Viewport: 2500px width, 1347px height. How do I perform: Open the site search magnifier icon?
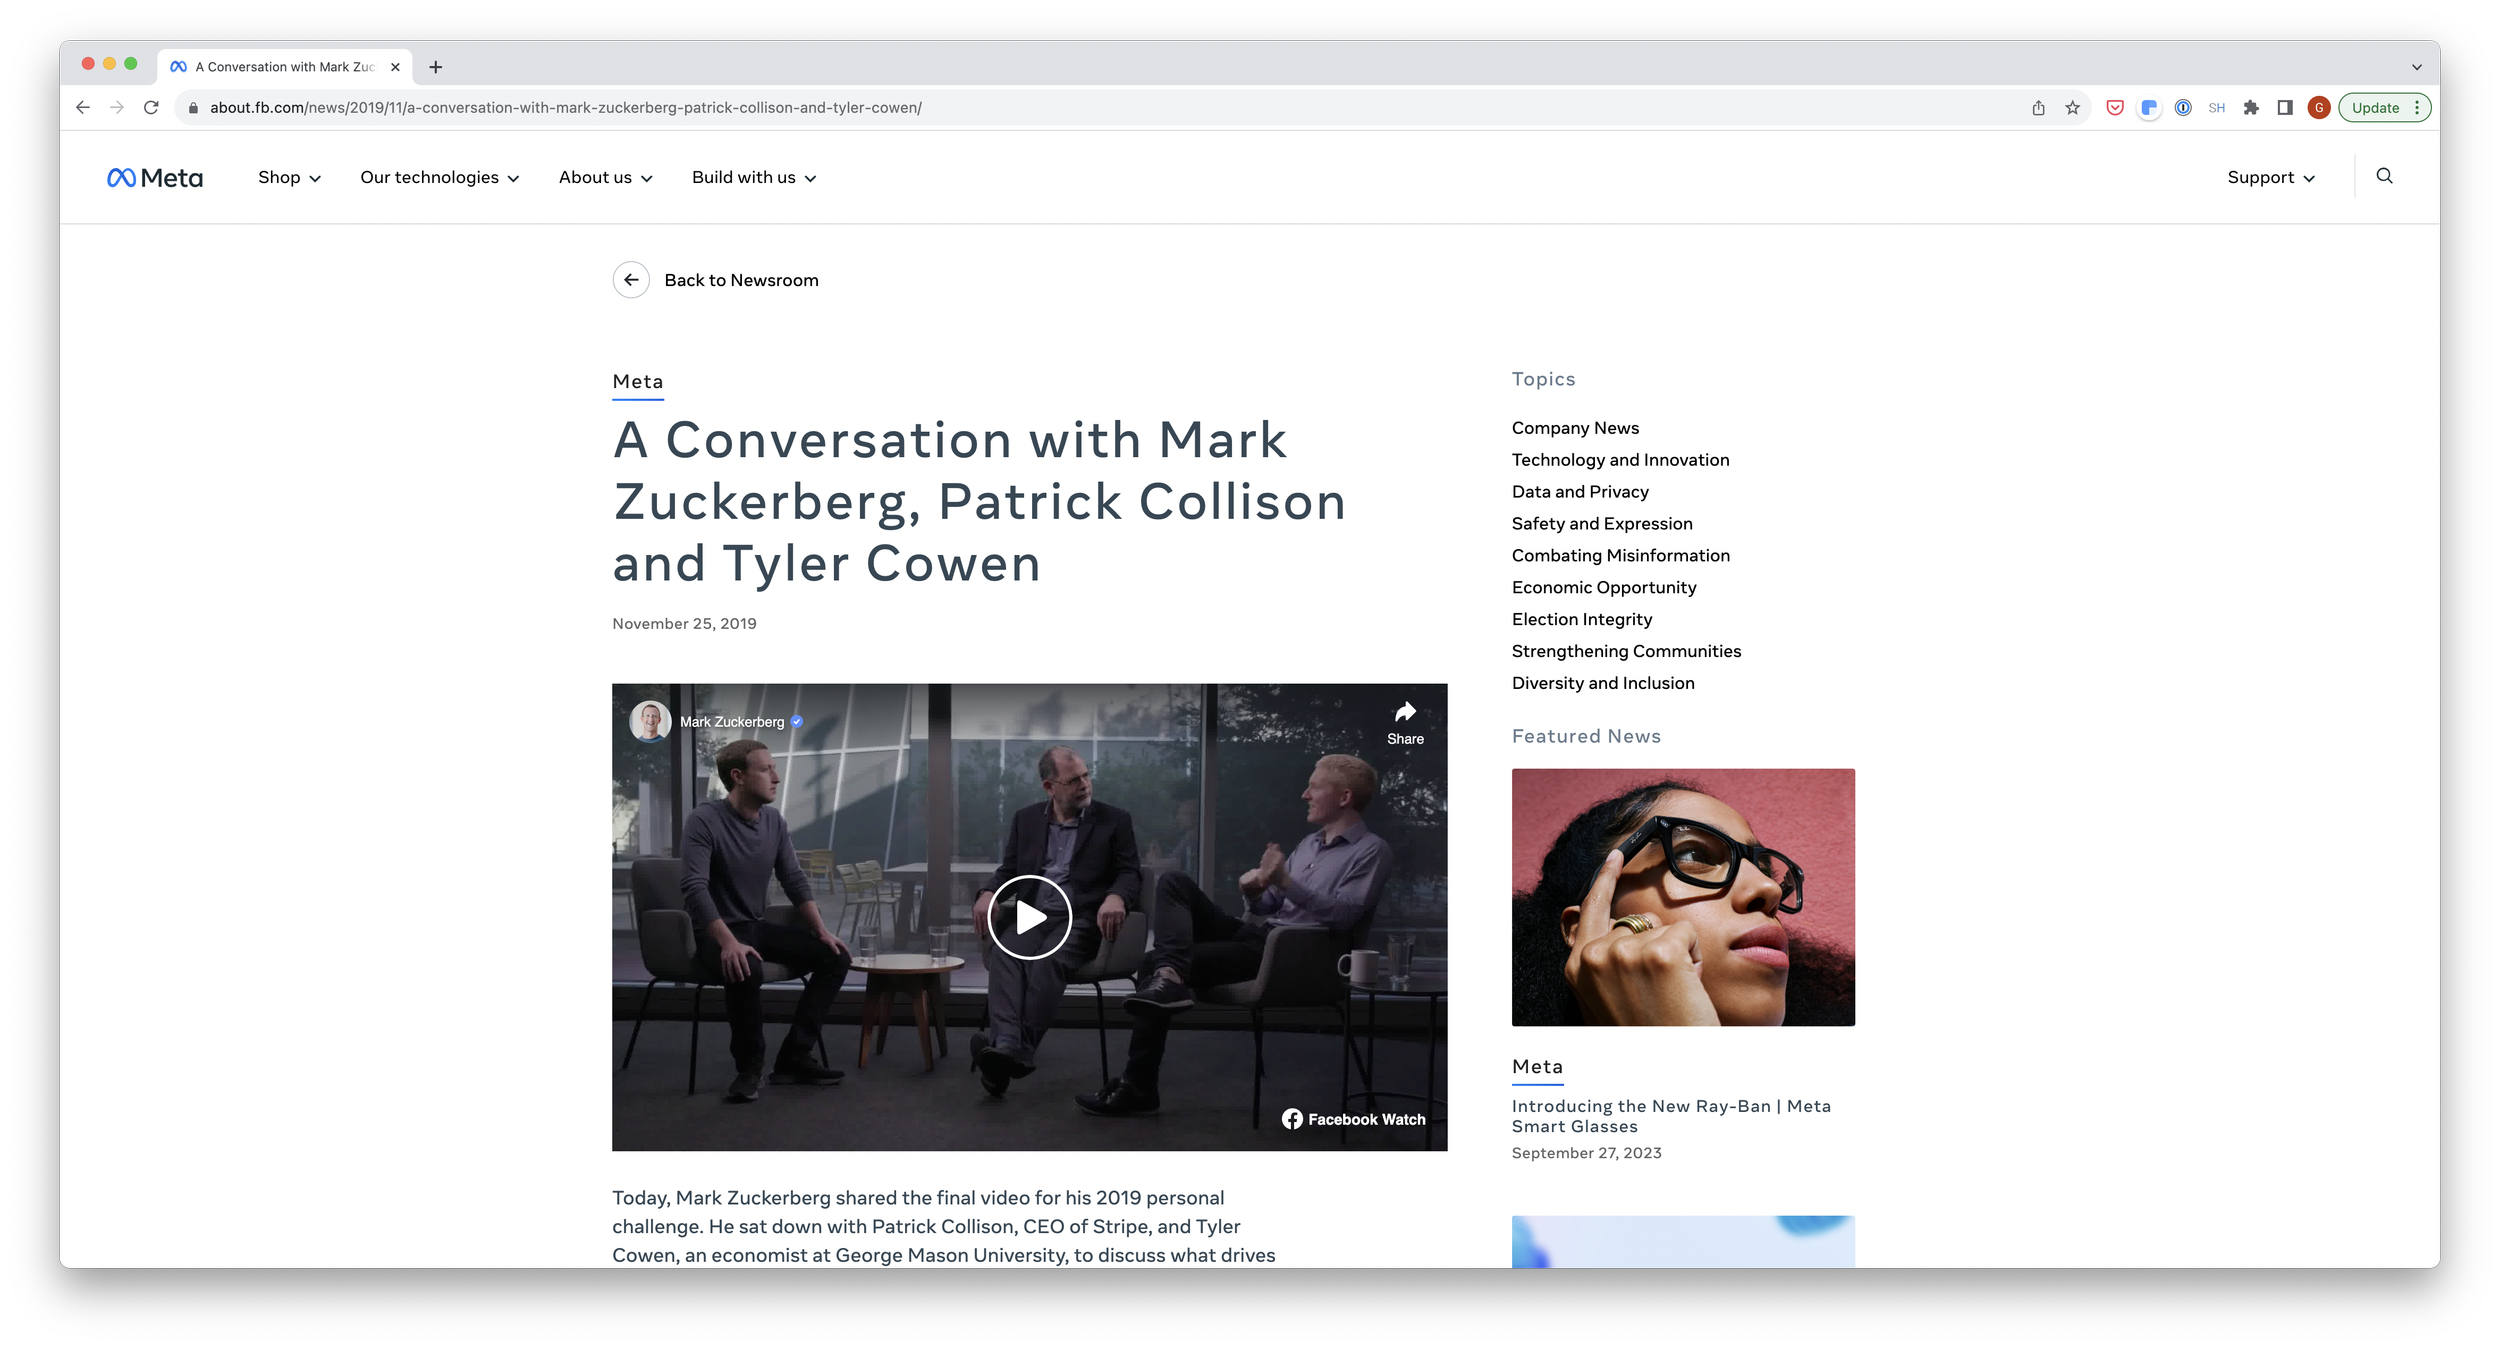[2384, 176]
